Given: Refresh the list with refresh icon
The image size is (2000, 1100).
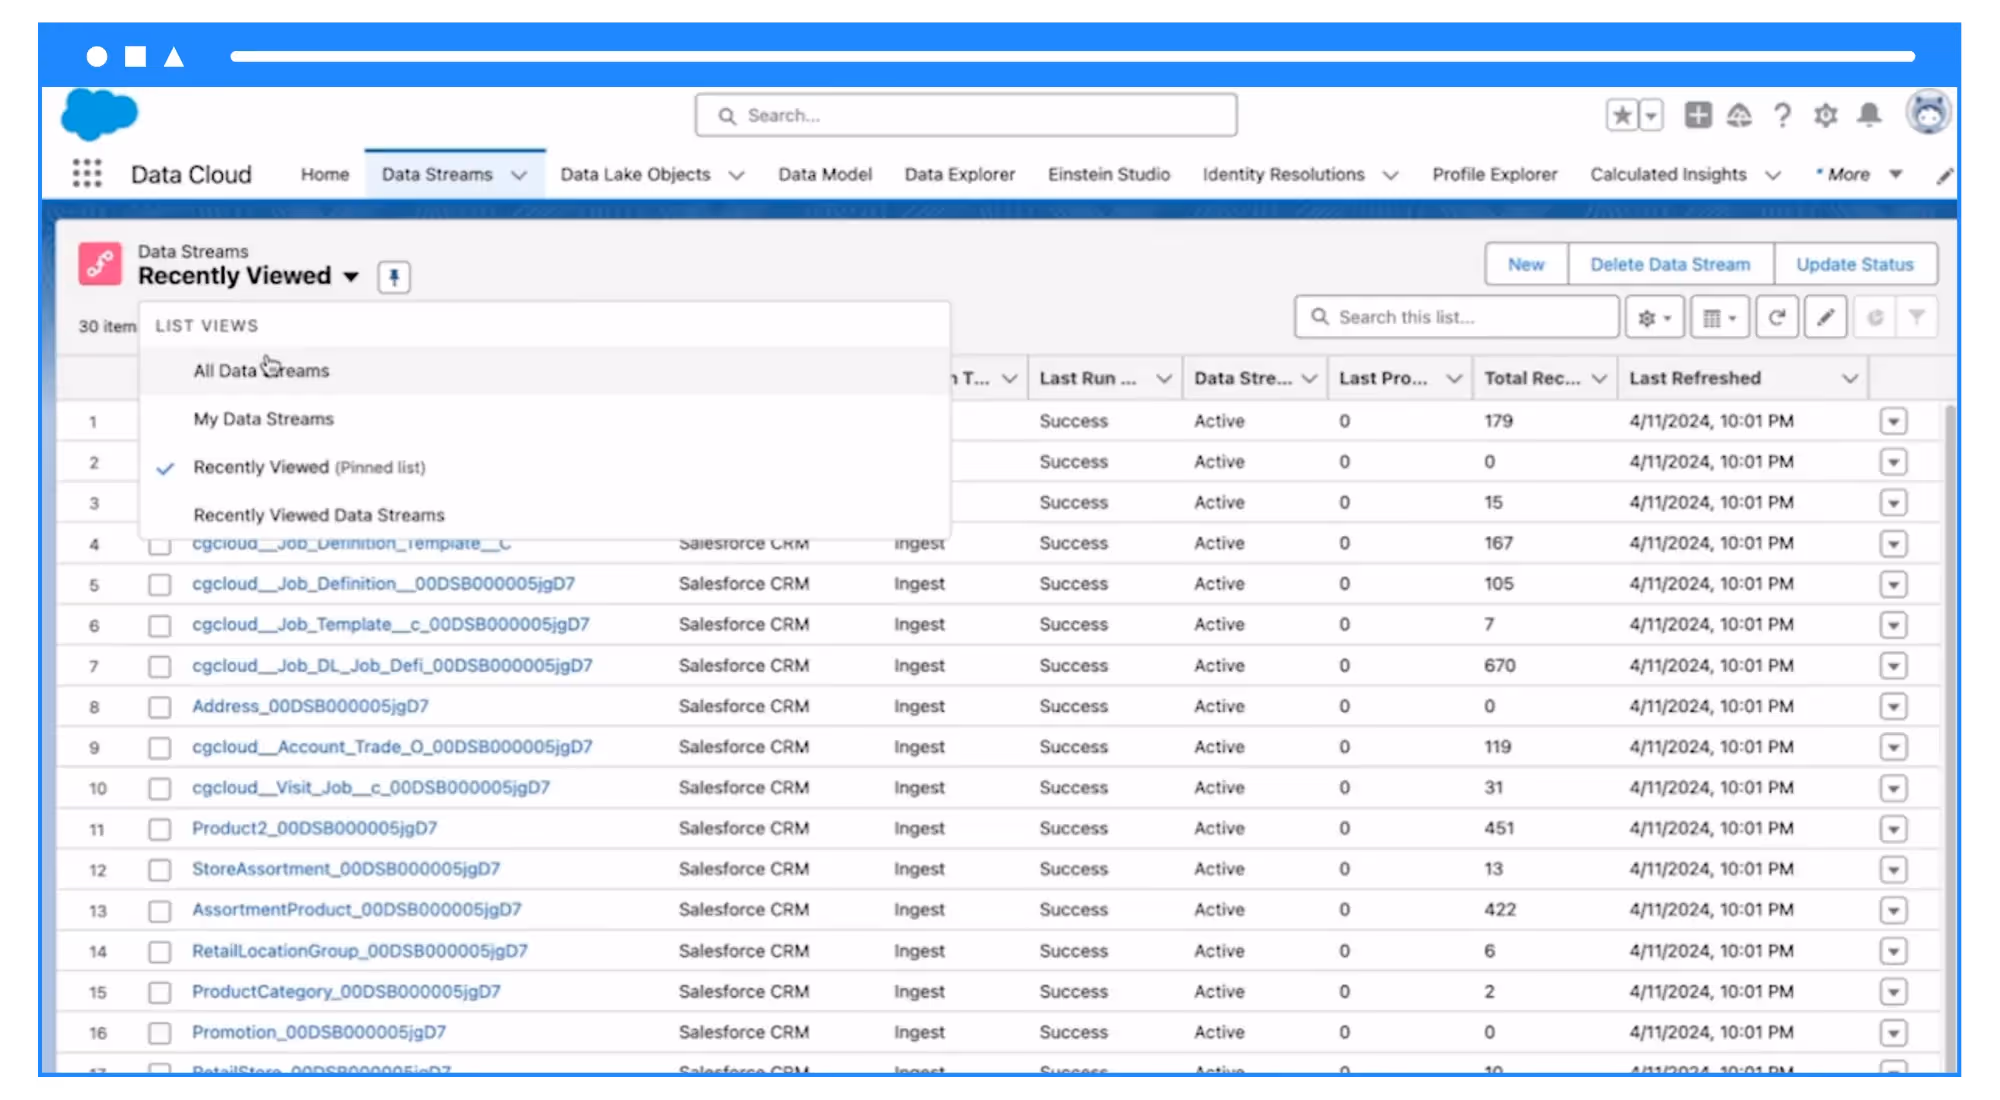Looking at the screenshot, I should click(x=1777, y=318).
